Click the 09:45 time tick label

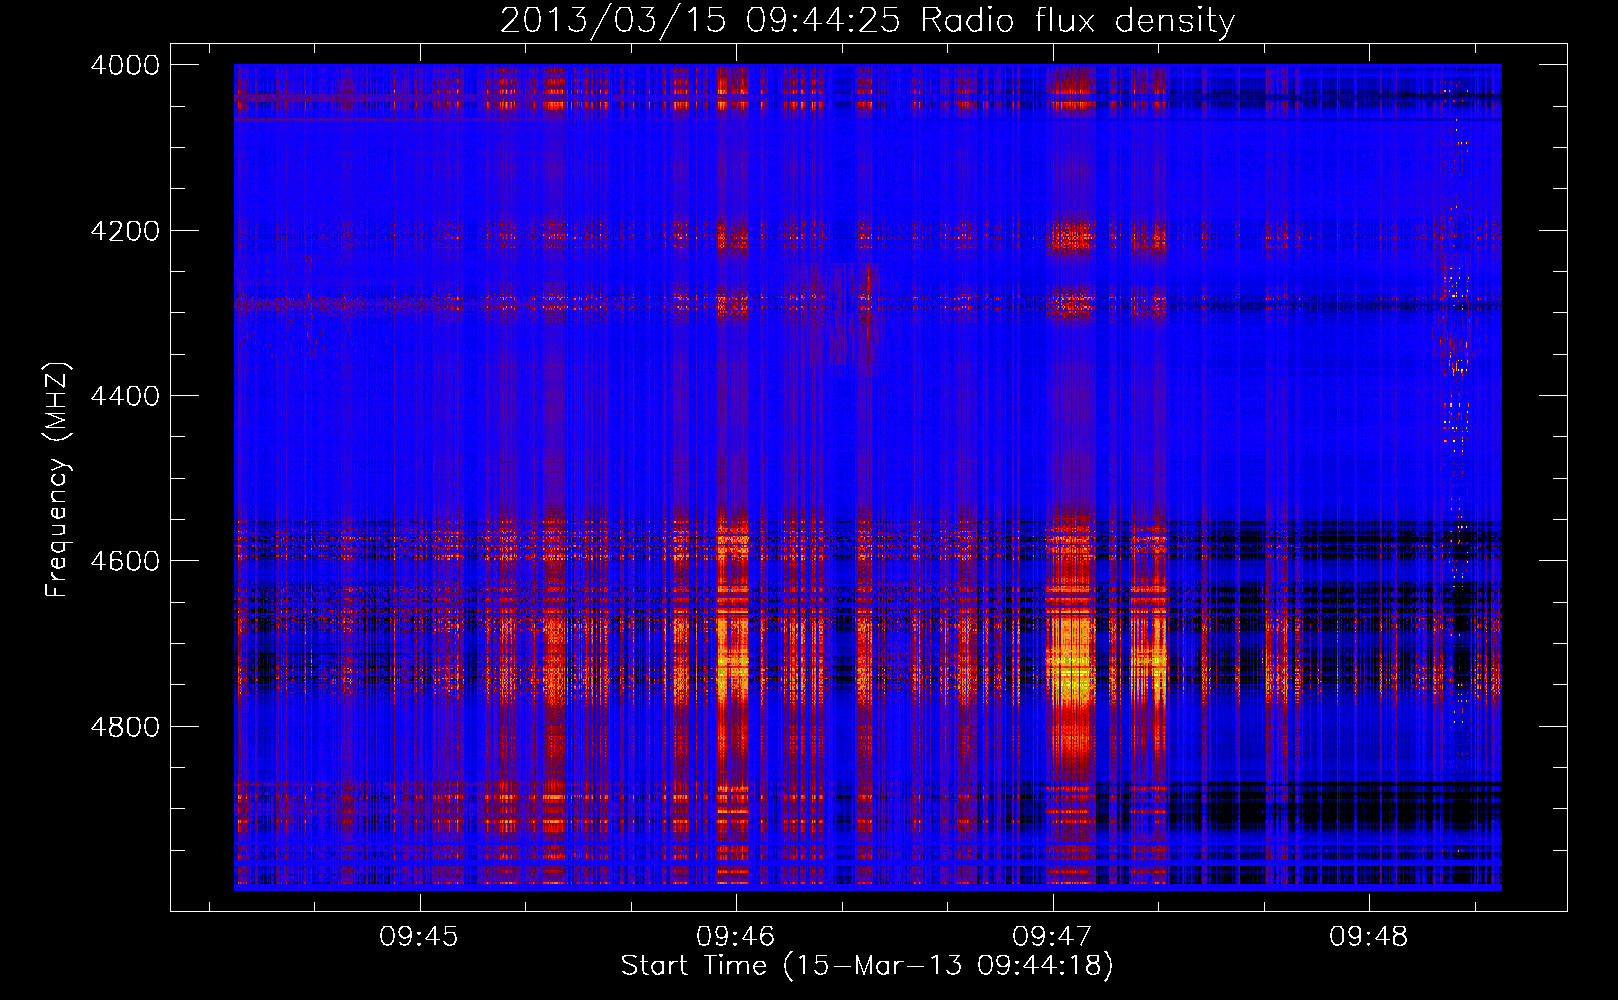tap(419, 937)
